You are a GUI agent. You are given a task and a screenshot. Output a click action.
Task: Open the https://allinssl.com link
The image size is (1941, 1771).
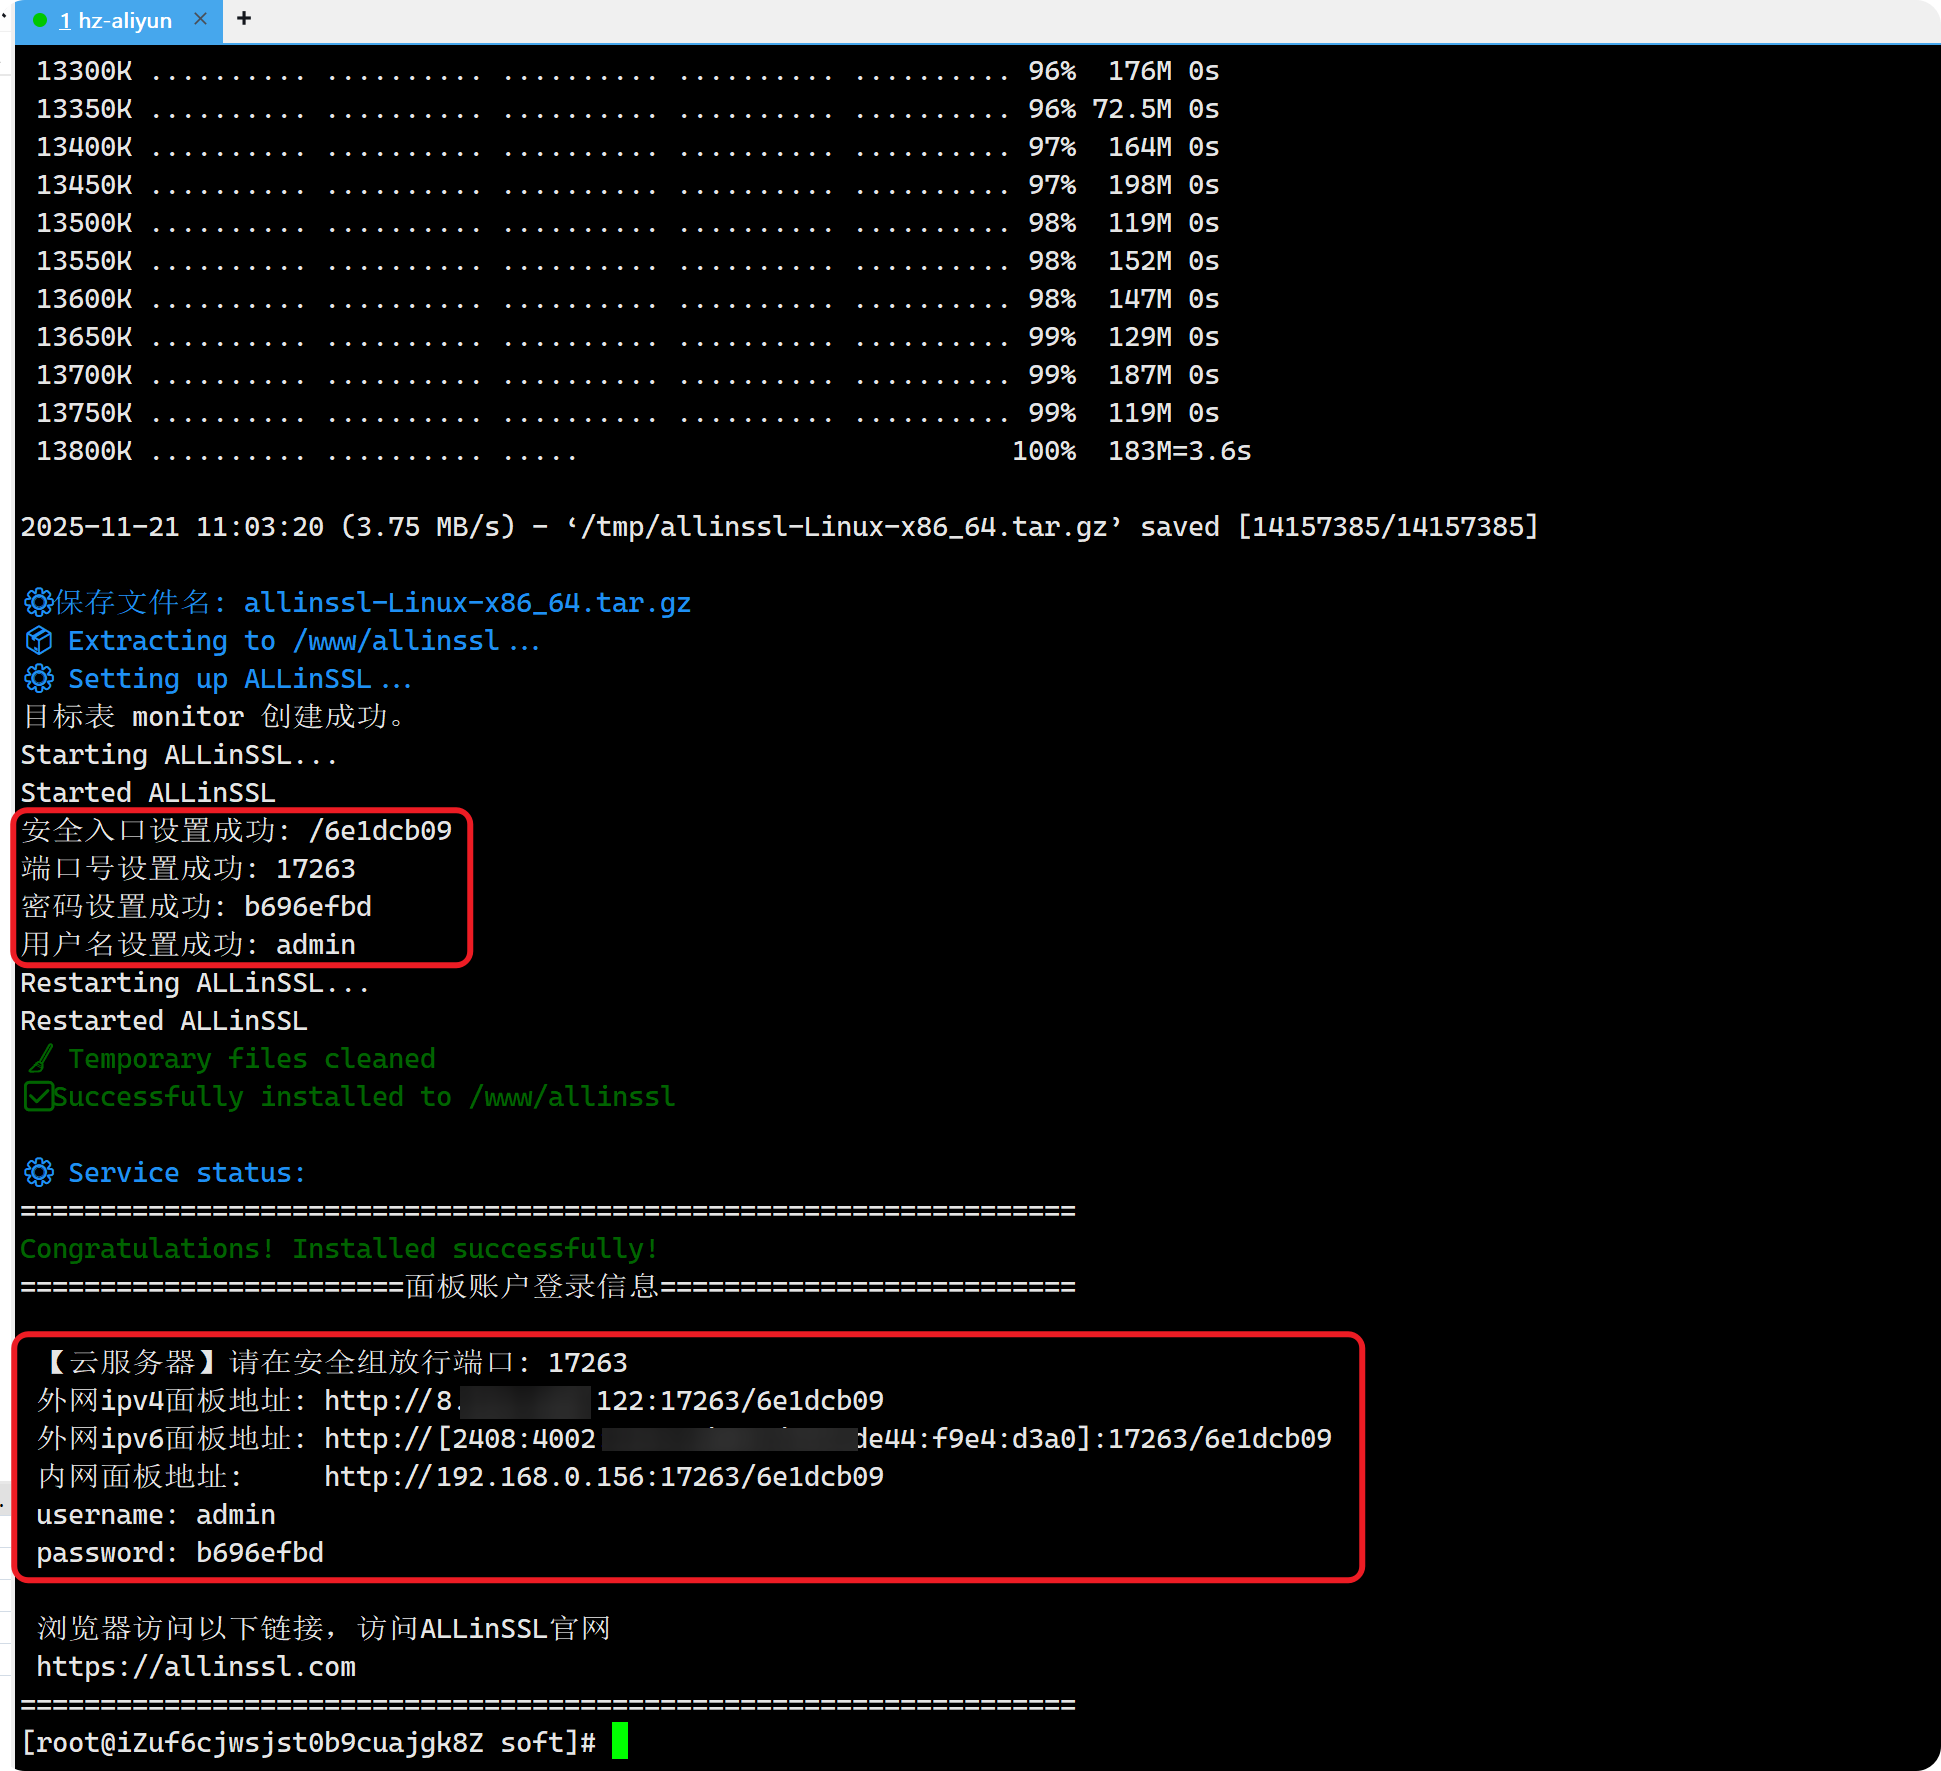click(196, 1667)
